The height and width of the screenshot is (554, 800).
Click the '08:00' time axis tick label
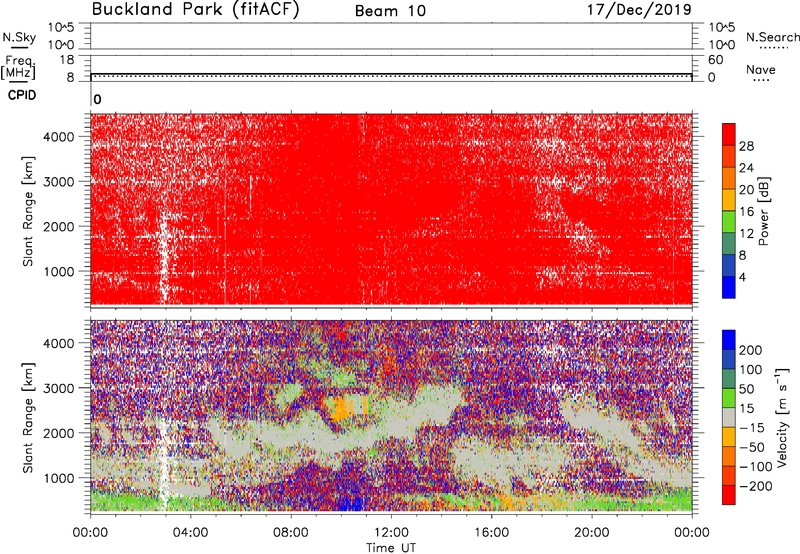pyautogui.click(x=291, y=533)
